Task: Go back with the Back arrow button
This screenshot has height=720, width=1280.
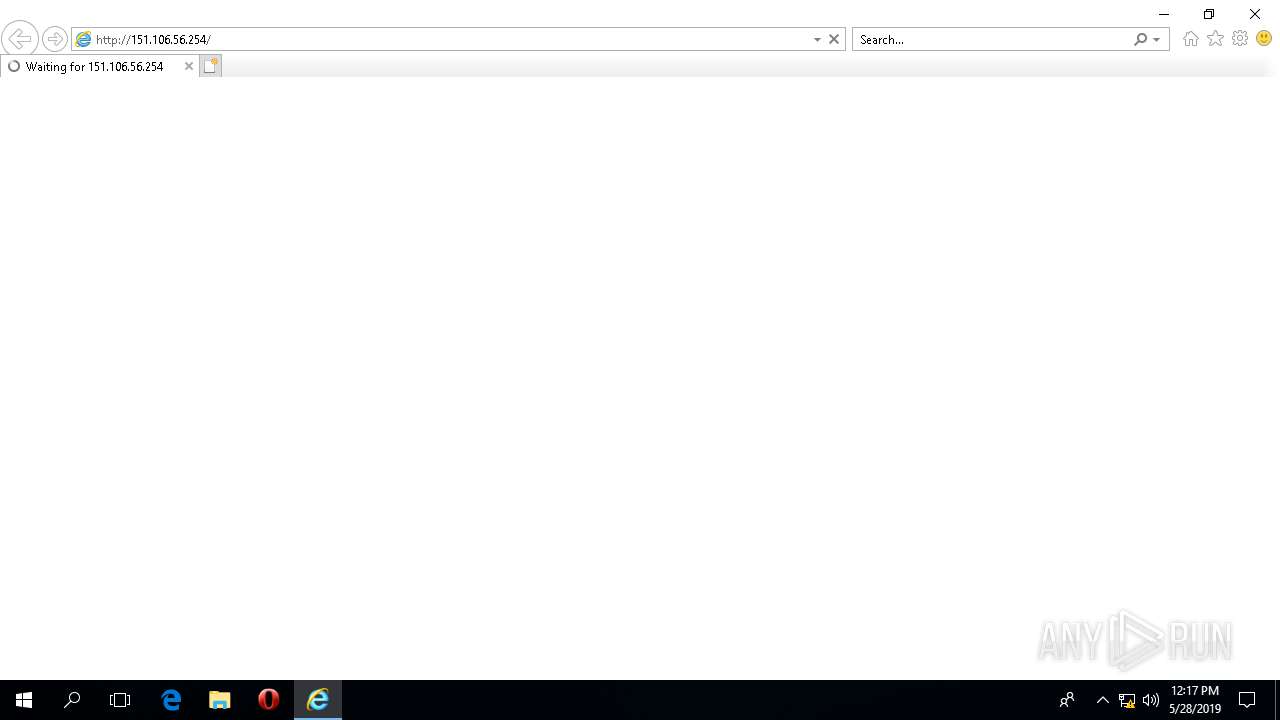Action: tap(19, 39)
